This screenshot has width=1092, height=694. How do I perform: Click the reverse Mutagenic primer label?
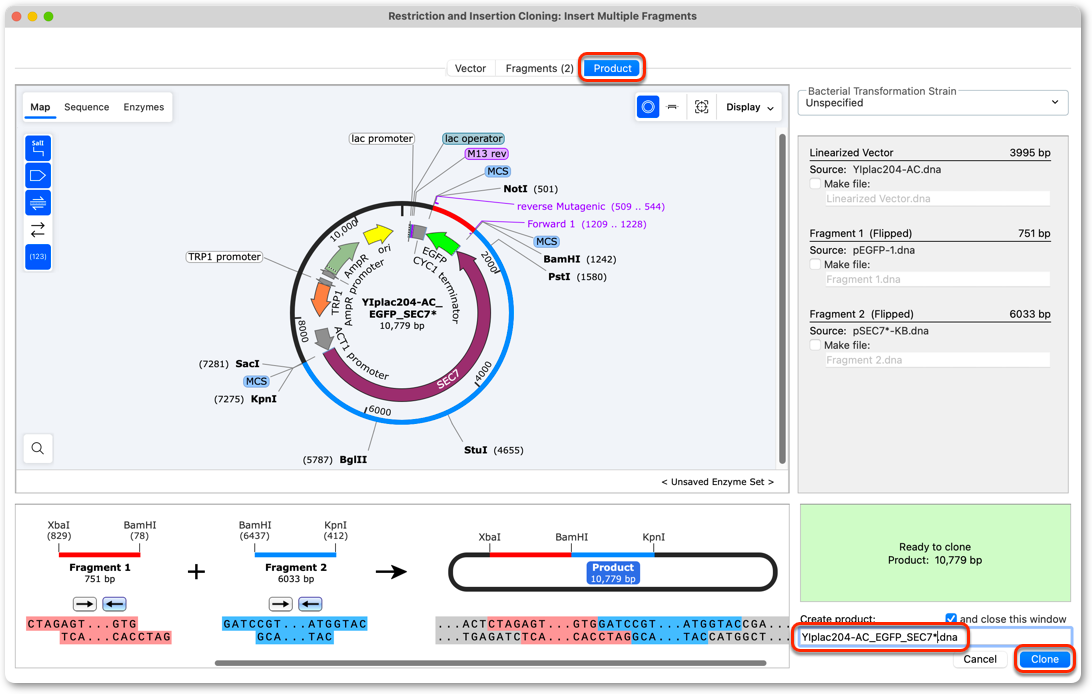pyautogui.click(x=591, y=206)
